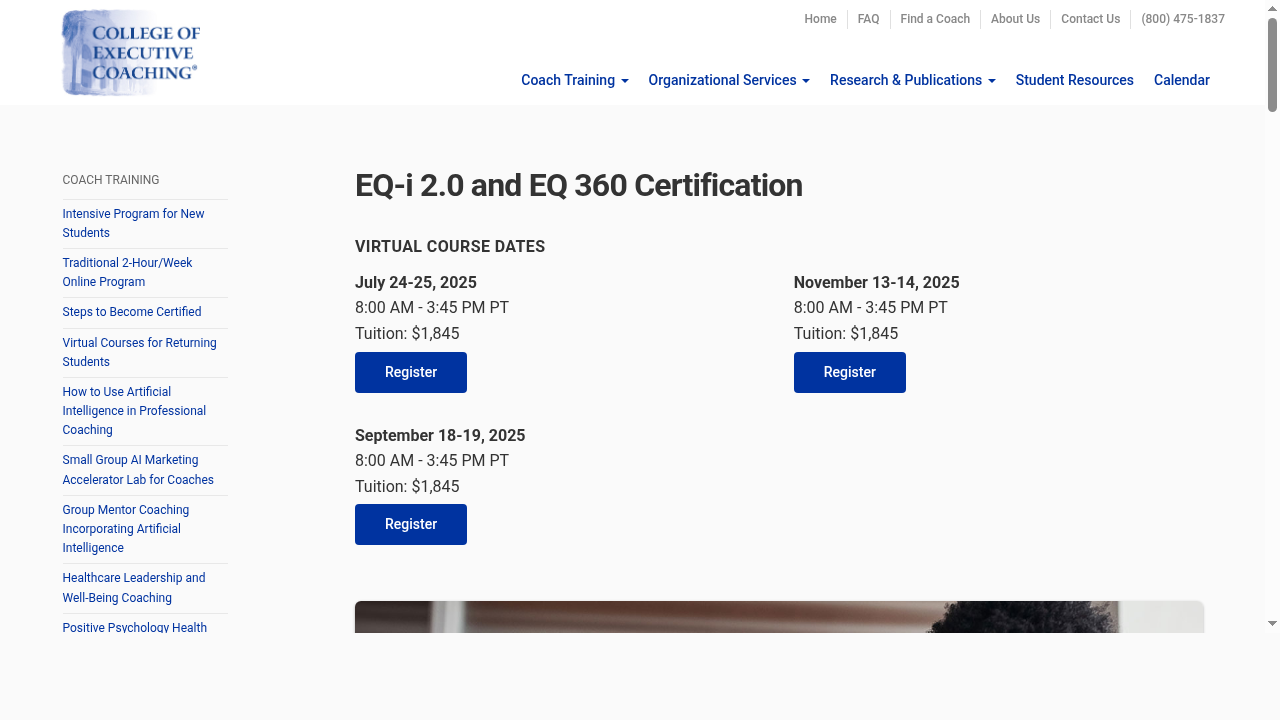Click the Home link in top bar
The height and width of the screenshot is (720, 1280).
coord(820,19)
